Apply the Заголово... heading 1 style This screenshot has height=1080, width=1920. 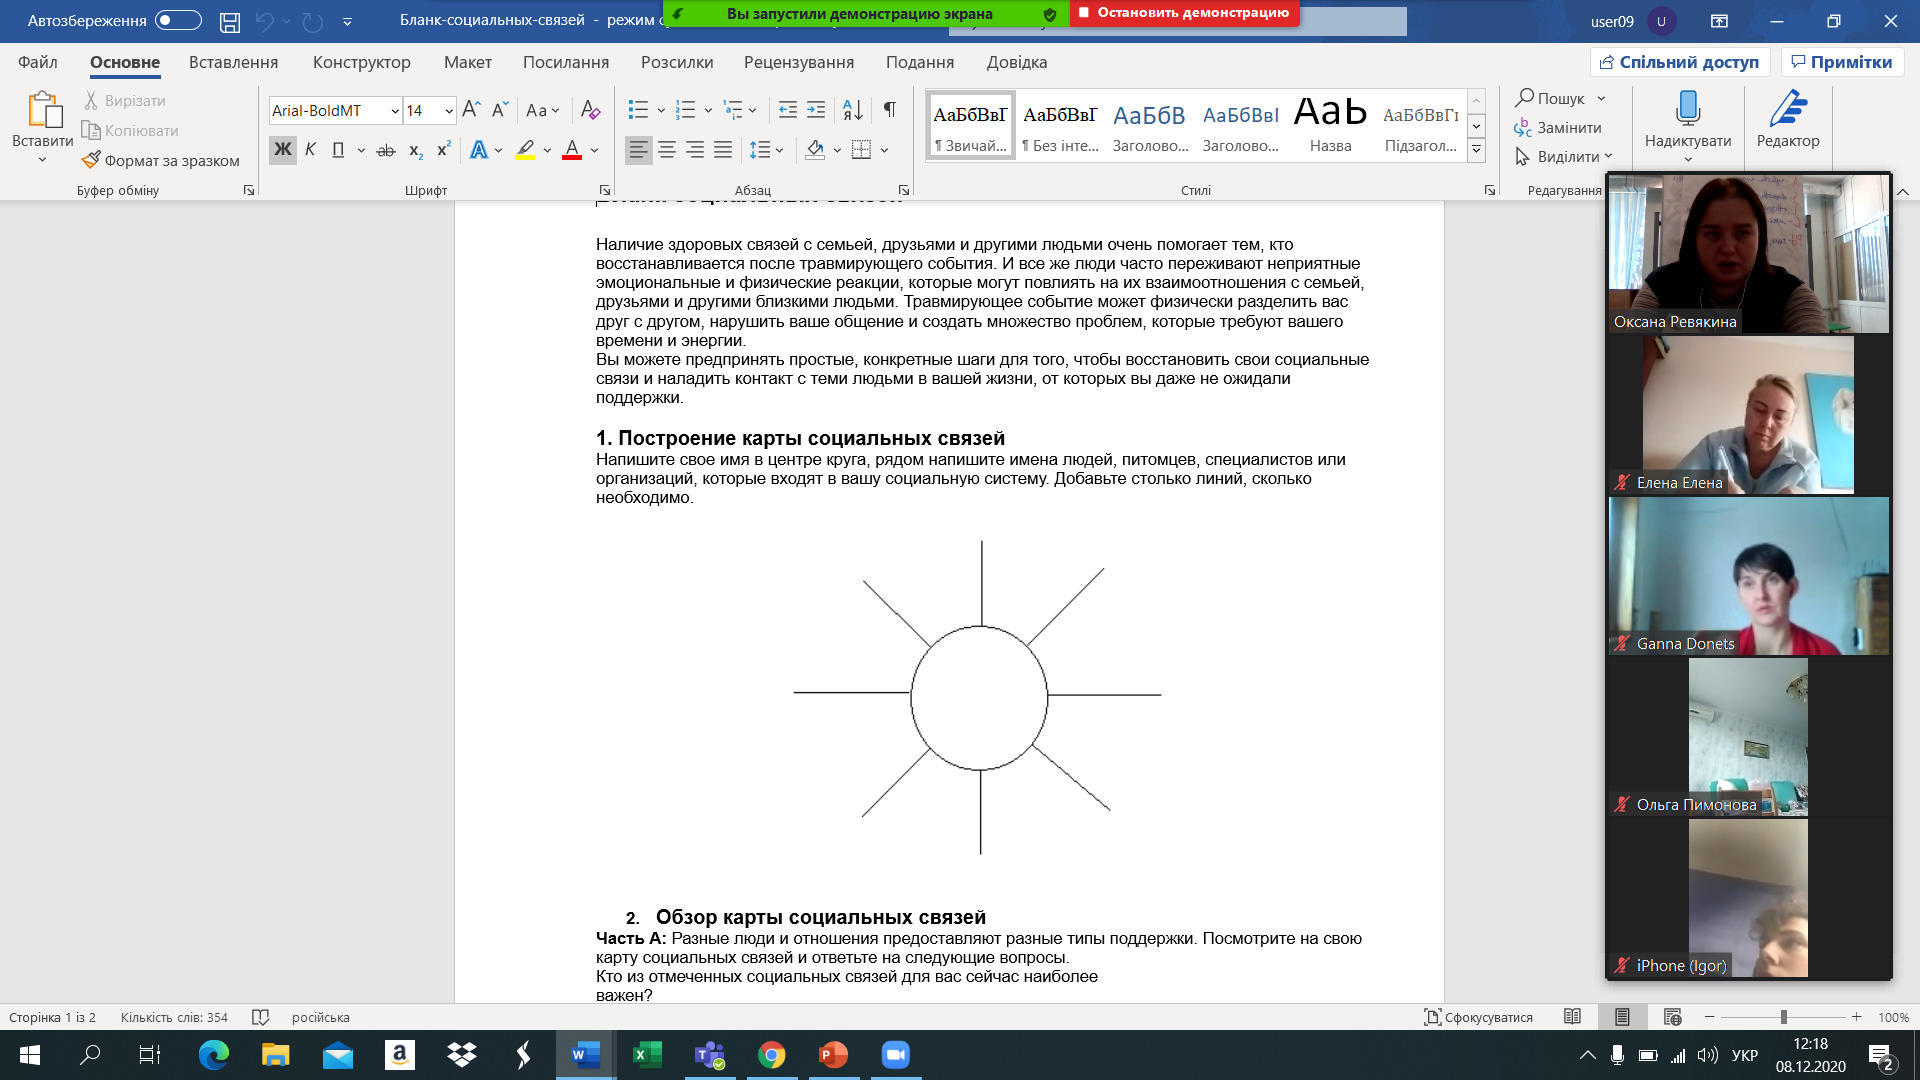[1150, 125]
